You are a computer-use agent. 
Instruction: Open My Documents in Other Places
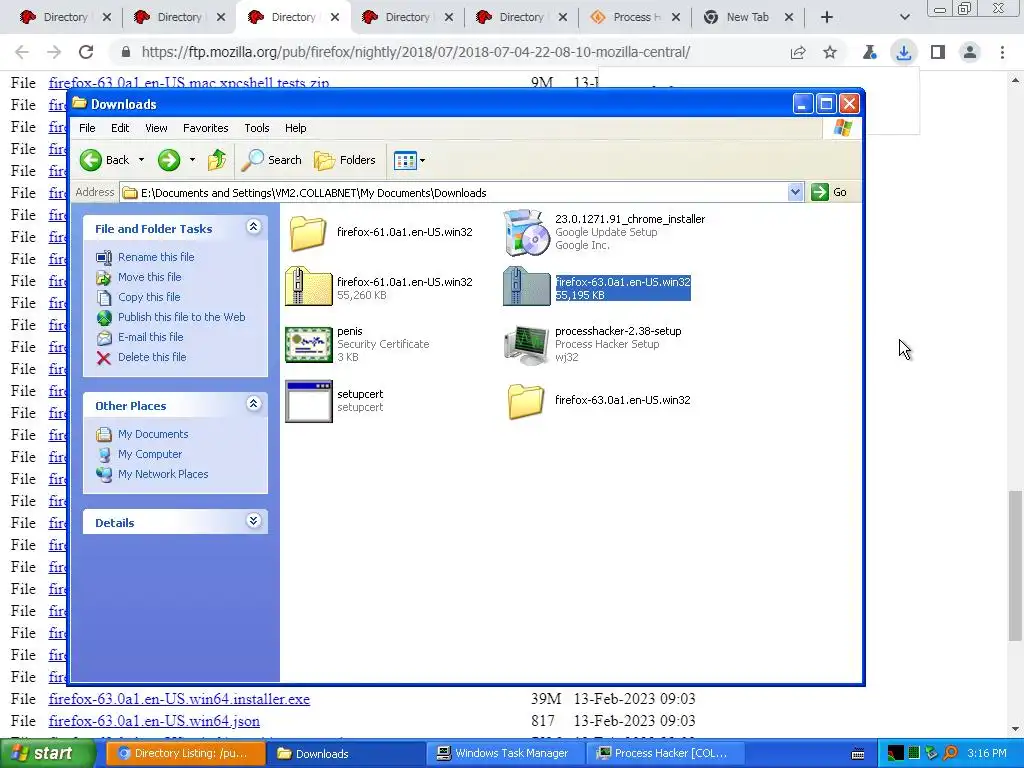coord(153,434)
